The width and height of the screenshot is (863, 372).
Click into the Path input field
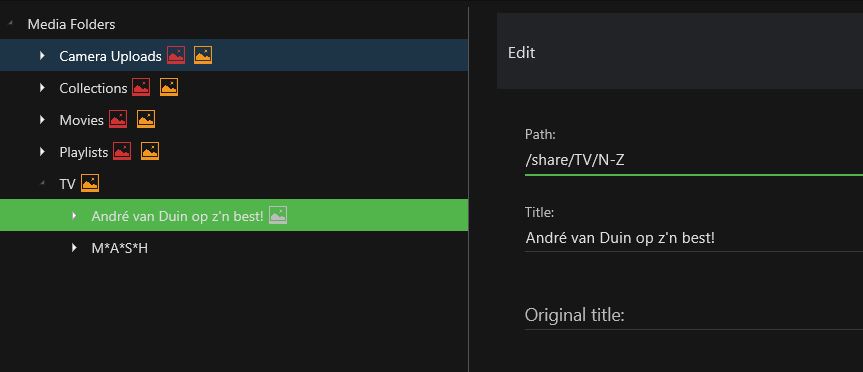tap(693, 161)
